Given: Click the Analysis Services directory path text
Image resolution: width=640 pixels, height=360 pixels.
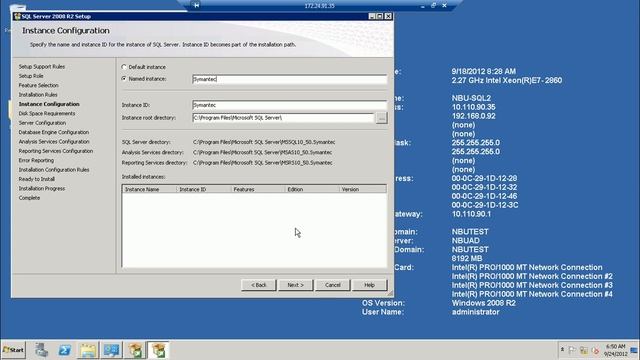Looking at the screenshot, I should pyautogui.click(x=262, y=152).
